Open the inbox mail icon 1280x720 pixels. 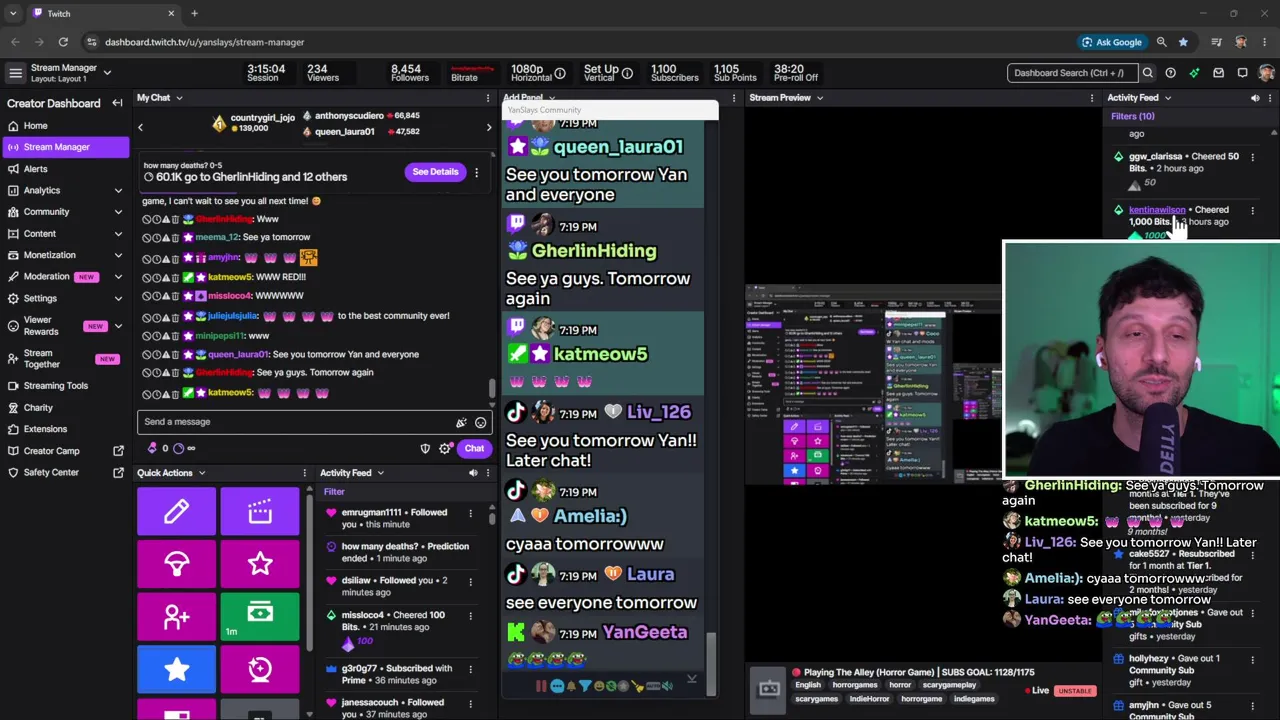pos(1218,73)
